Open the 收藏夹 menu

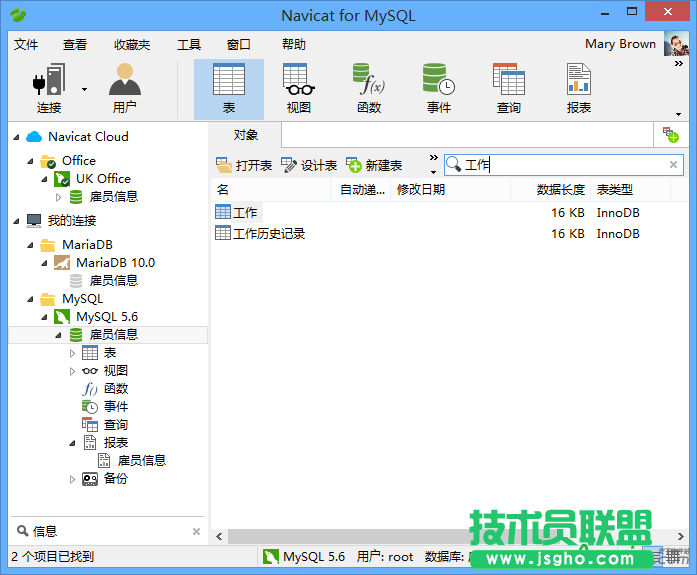[x=132, y=44]
